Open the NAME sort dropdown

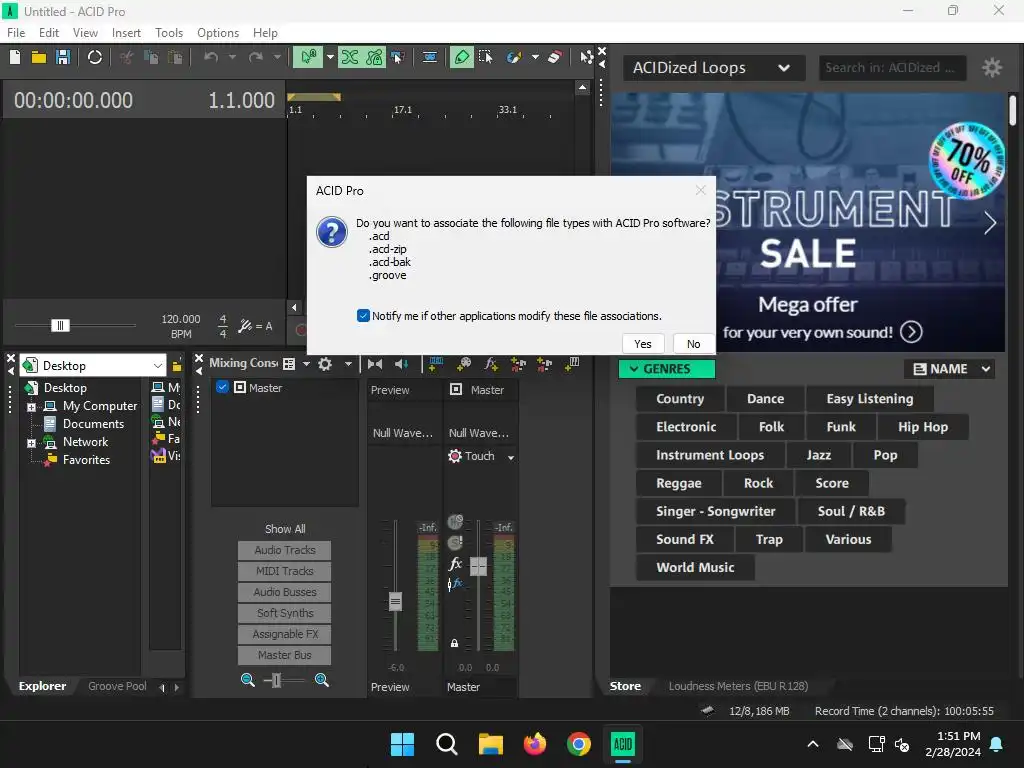(950, 369)
